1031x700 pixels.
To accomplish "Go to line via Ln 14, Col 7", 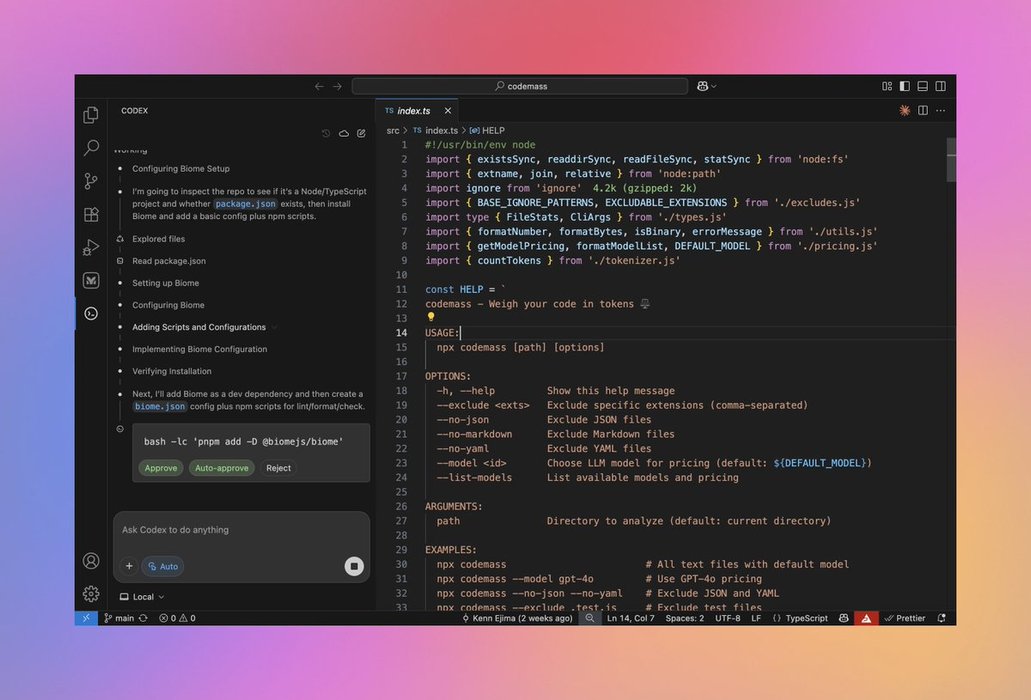I will (631, 618).
